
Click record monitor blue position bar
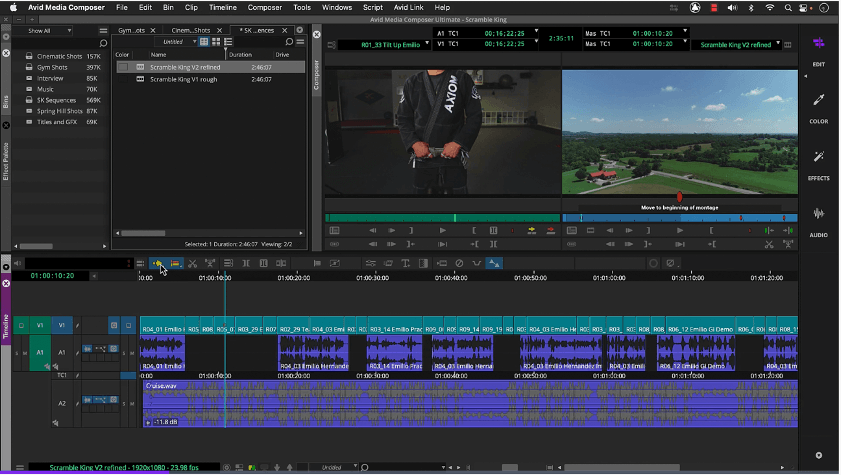pos(680,218)
